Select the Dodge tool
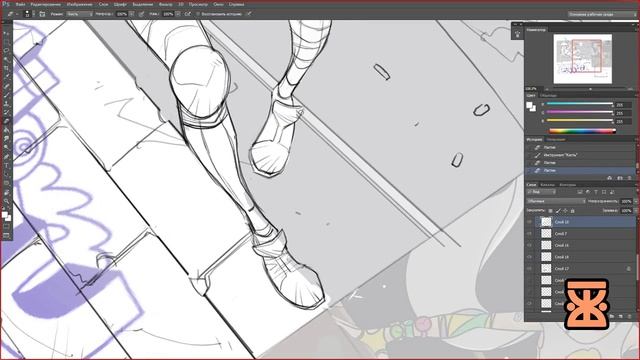 (x=7, y=147)
